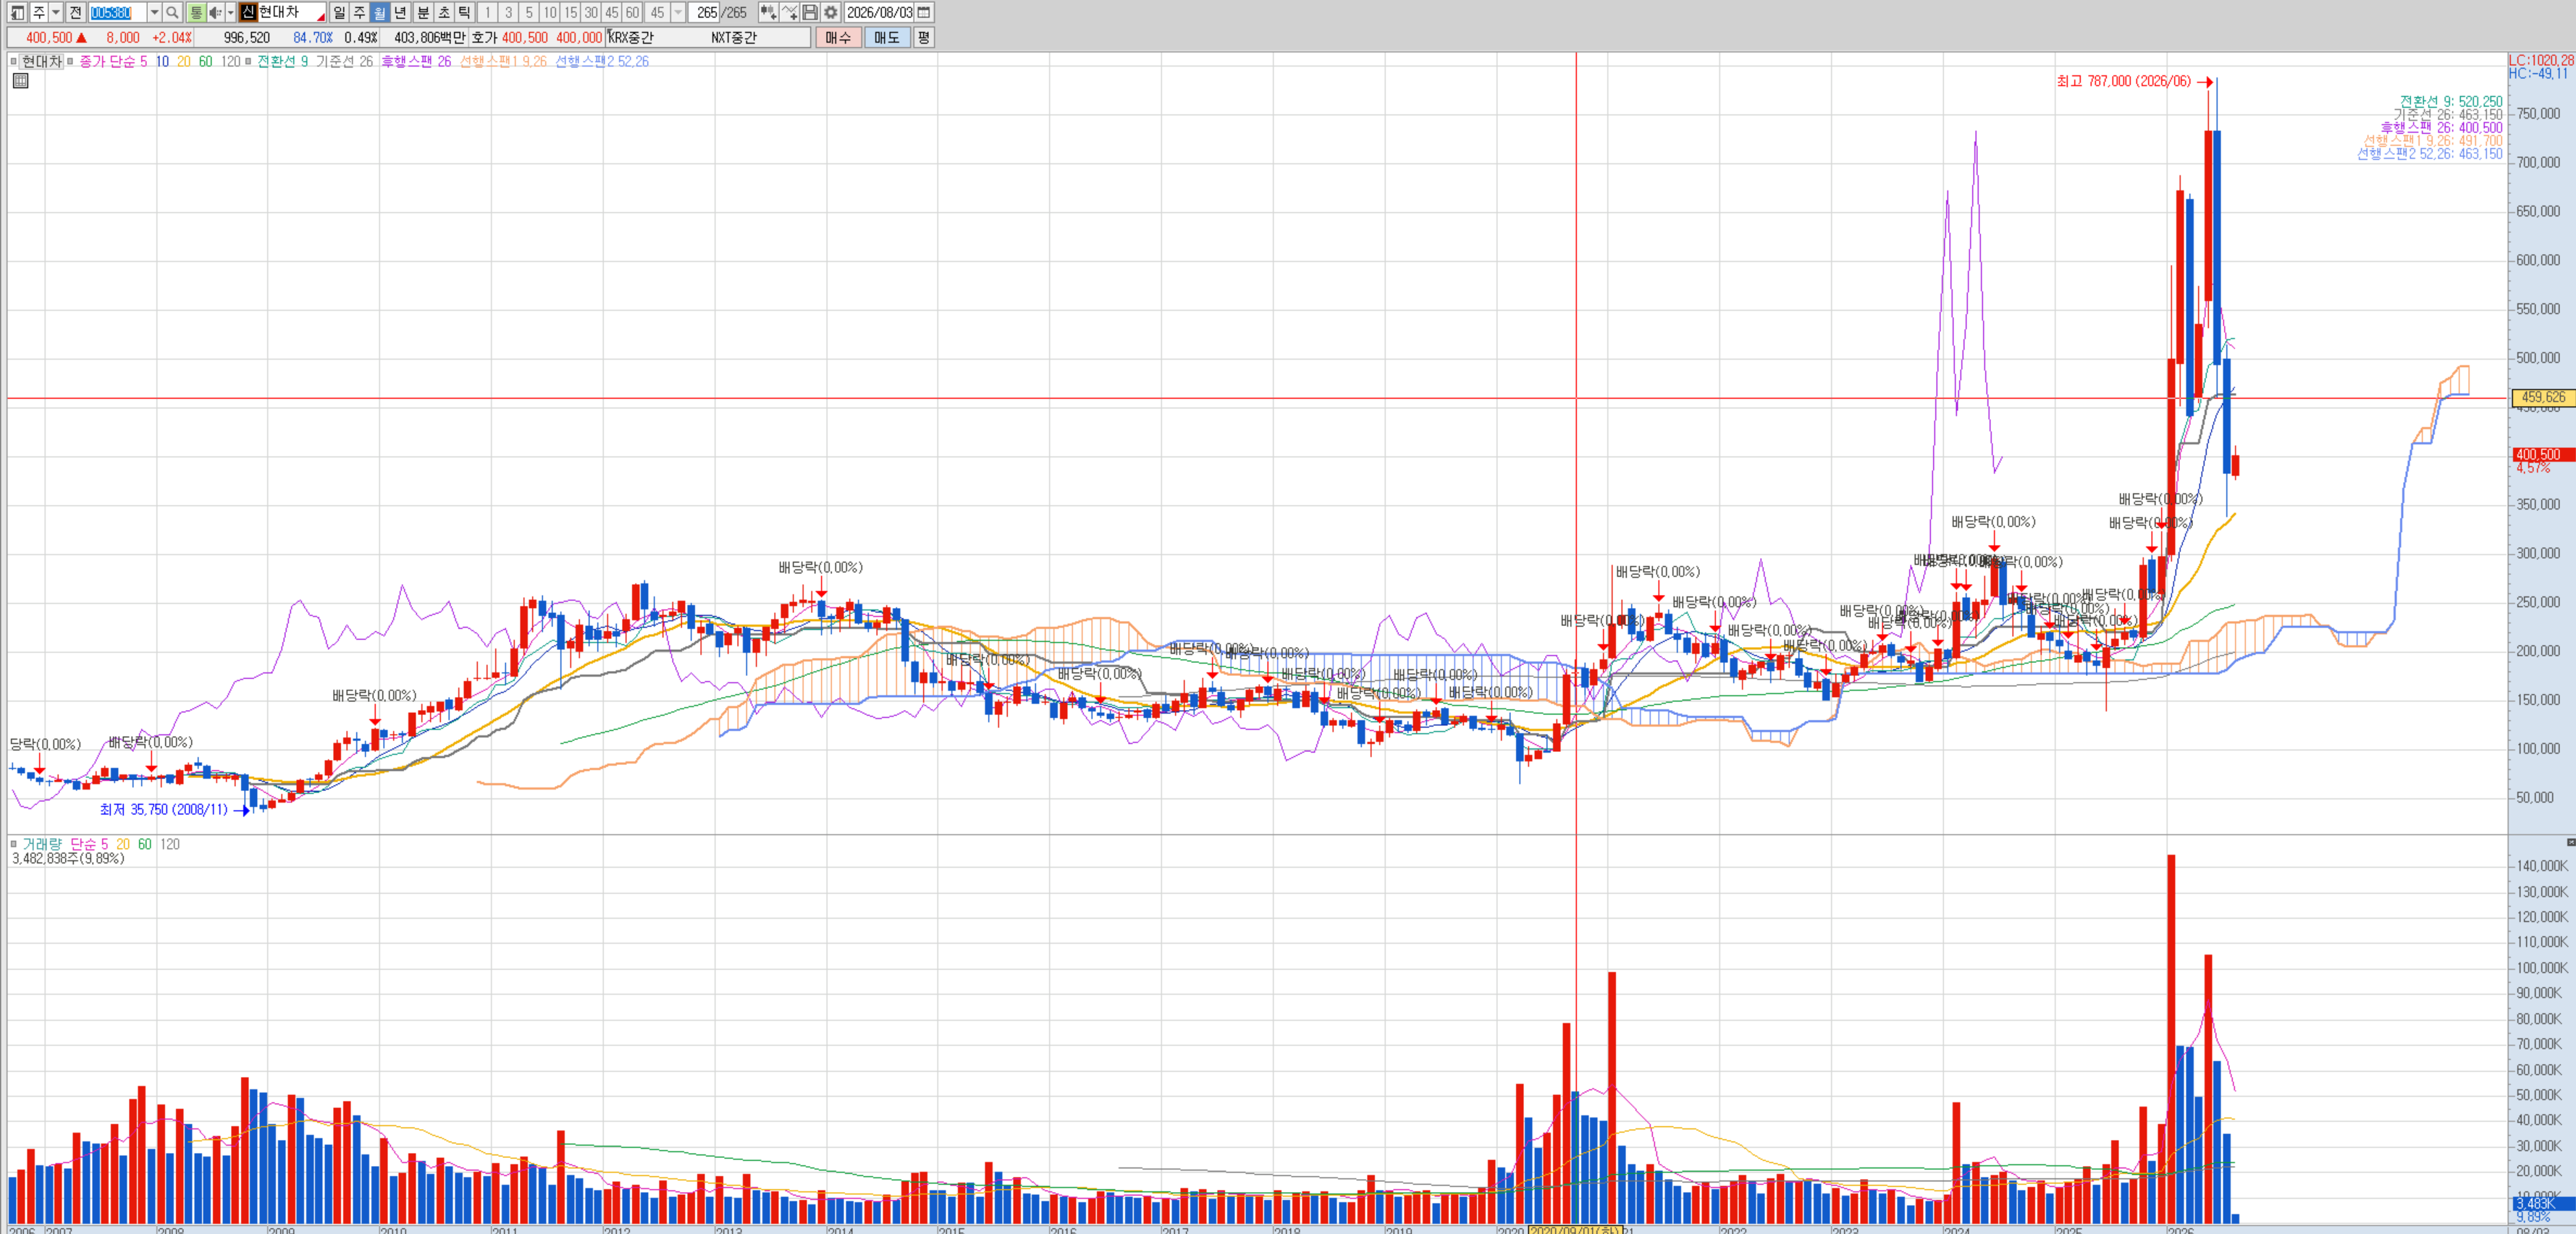Select the 틱 (tick) period tab
The image size is (2576, 1234).
[x=464, y=12]
